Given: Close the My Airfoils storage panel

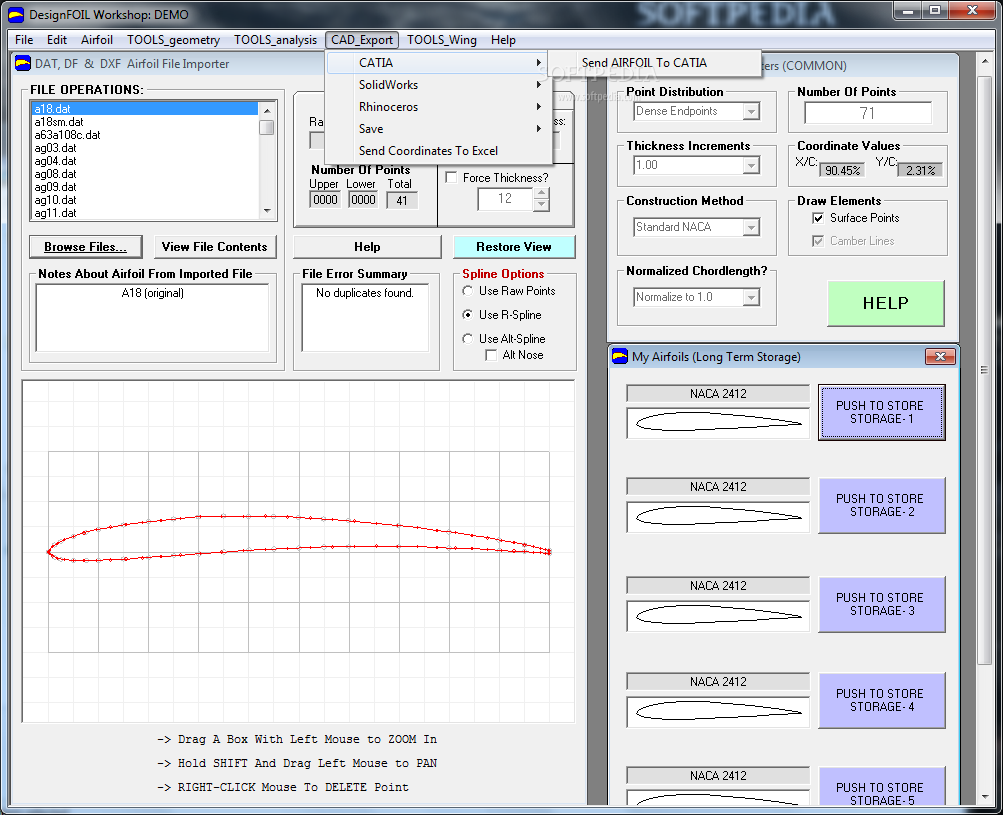Looking at the screenshot, I should pyautogui.click(x=940, y=356).
